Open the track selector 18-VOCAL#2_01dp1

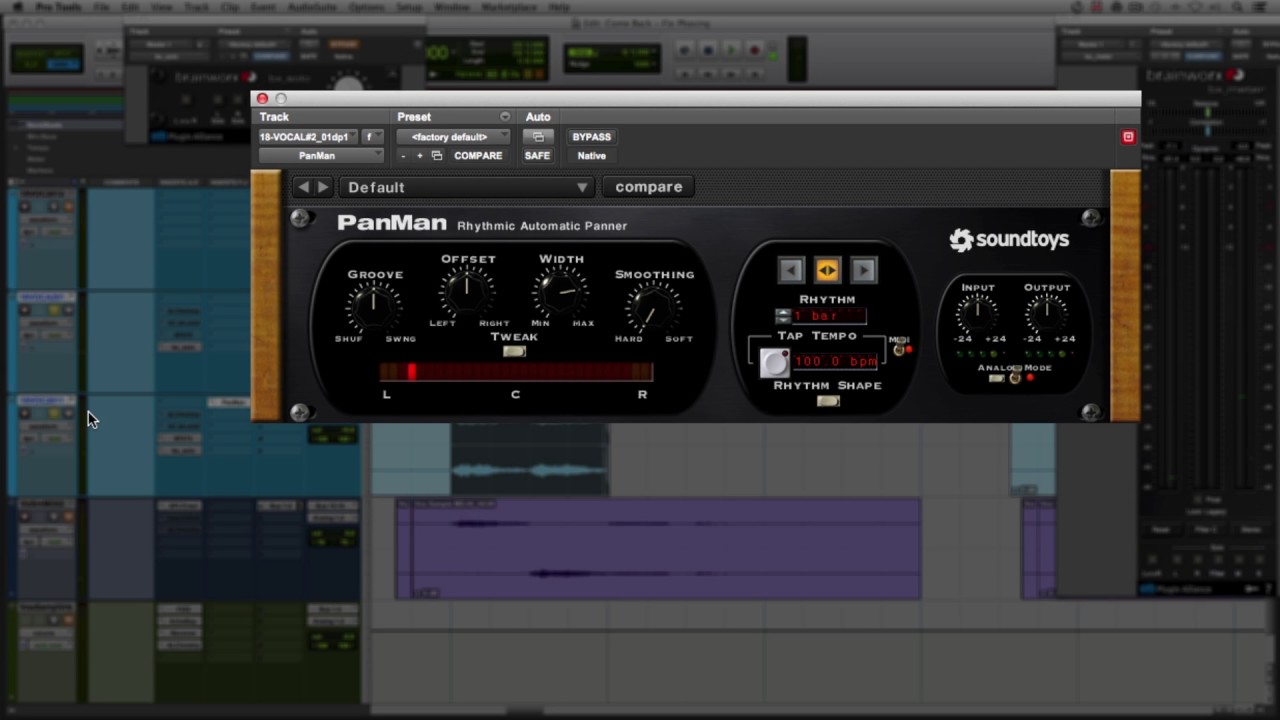[309, 137]
